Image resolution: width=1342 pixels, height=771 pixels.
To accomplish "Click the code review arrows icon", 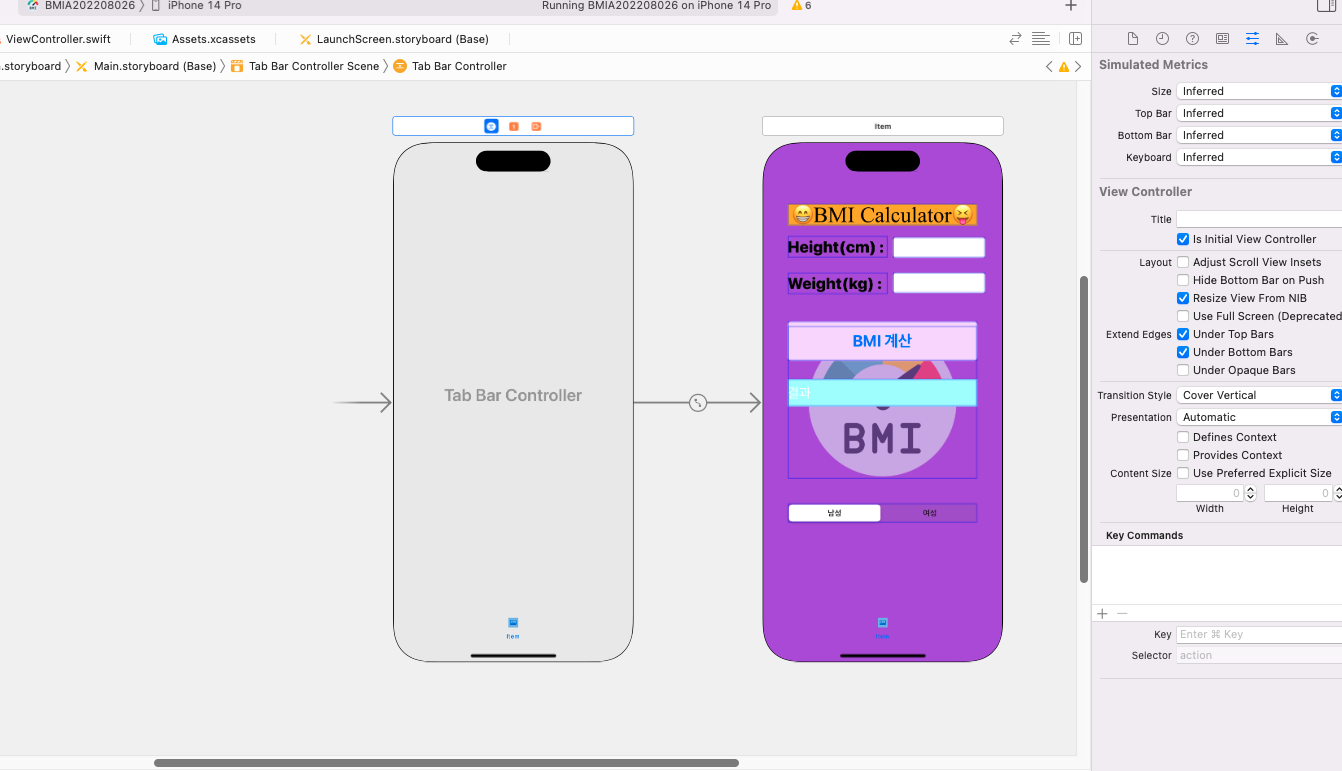I will (x=1015, y=39).
